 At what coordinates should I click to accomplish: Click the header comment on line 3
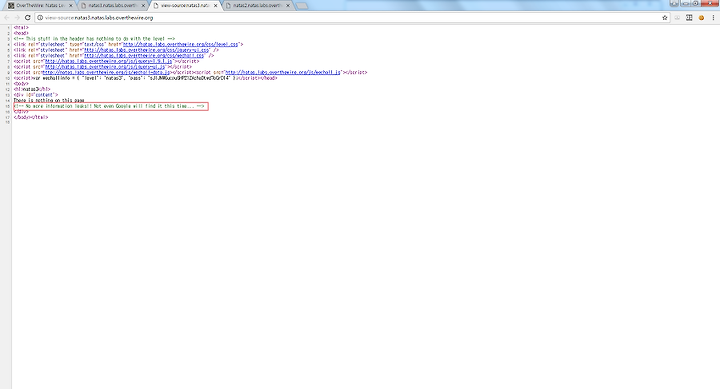[x=94, y=39]
